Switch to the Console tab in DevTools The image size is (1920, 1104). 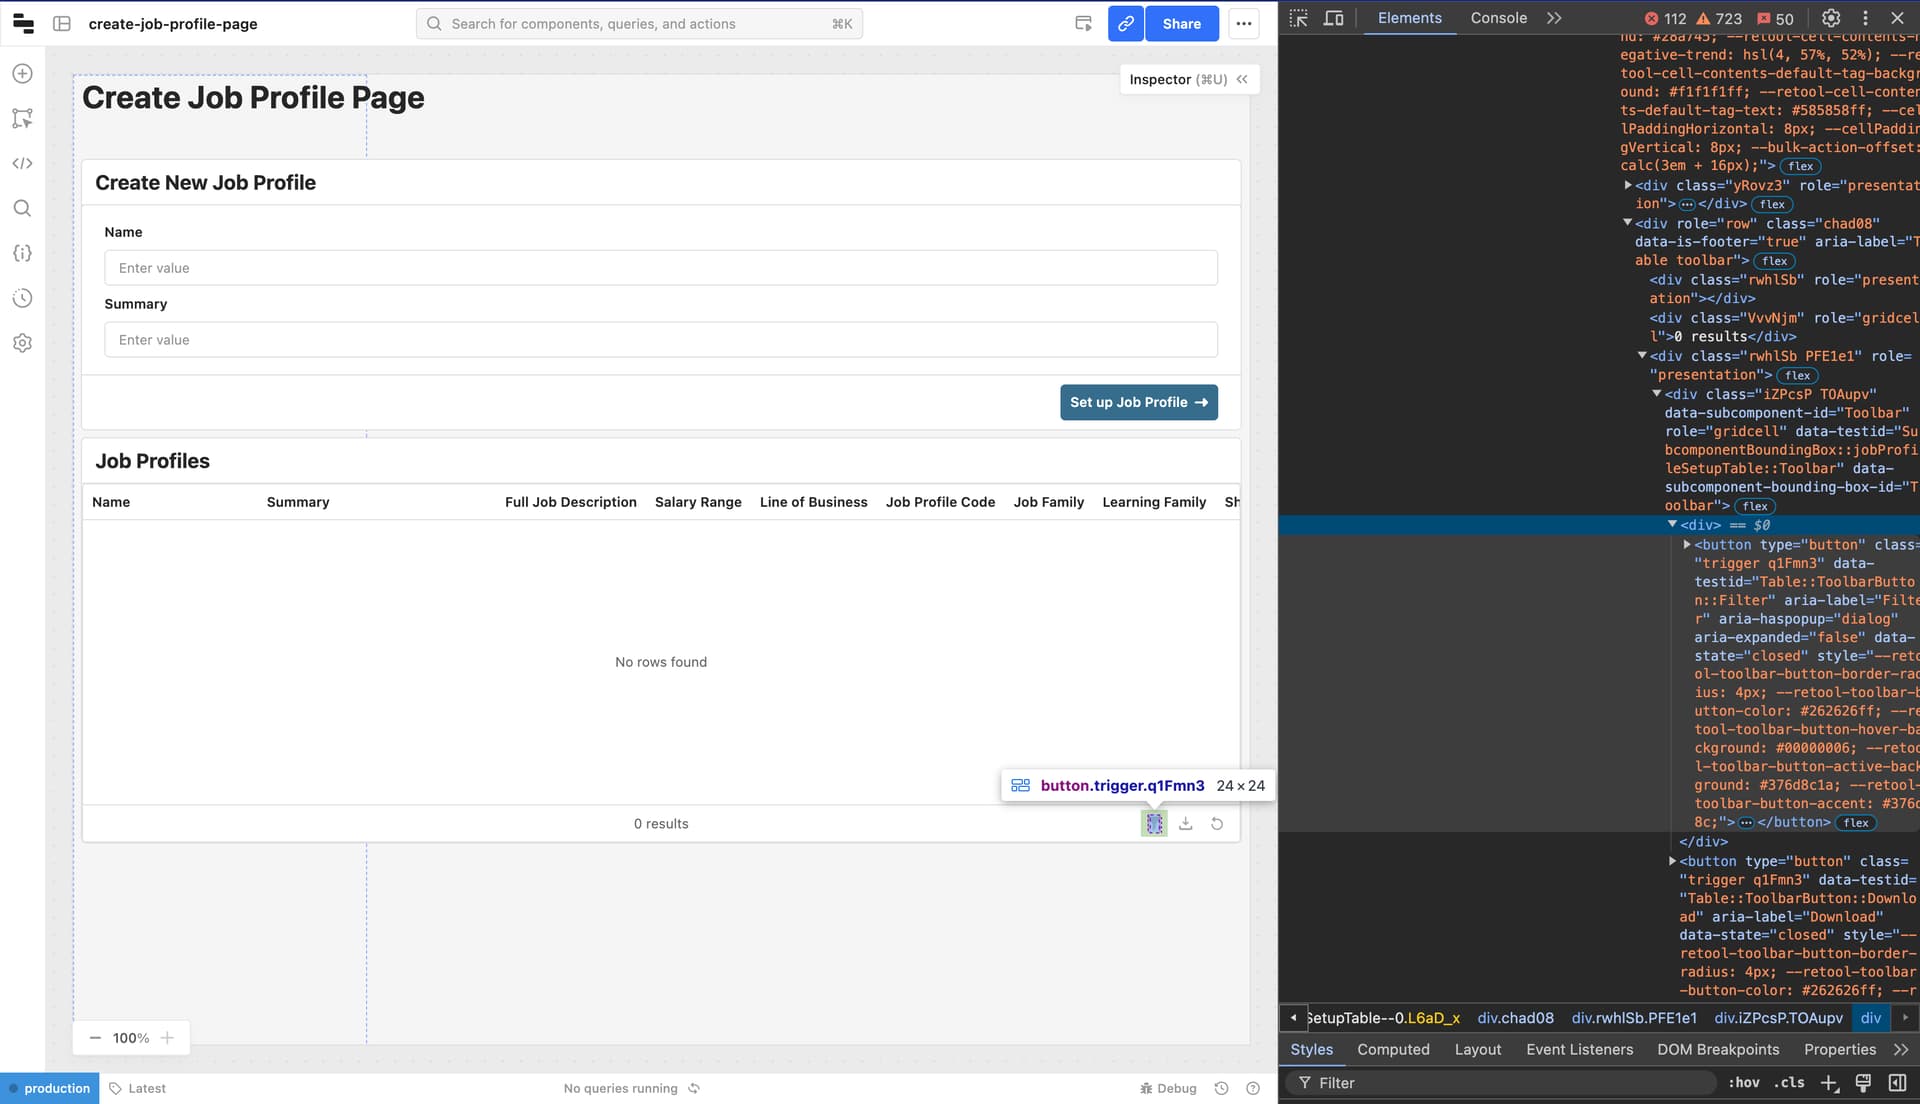[1497, 17]
